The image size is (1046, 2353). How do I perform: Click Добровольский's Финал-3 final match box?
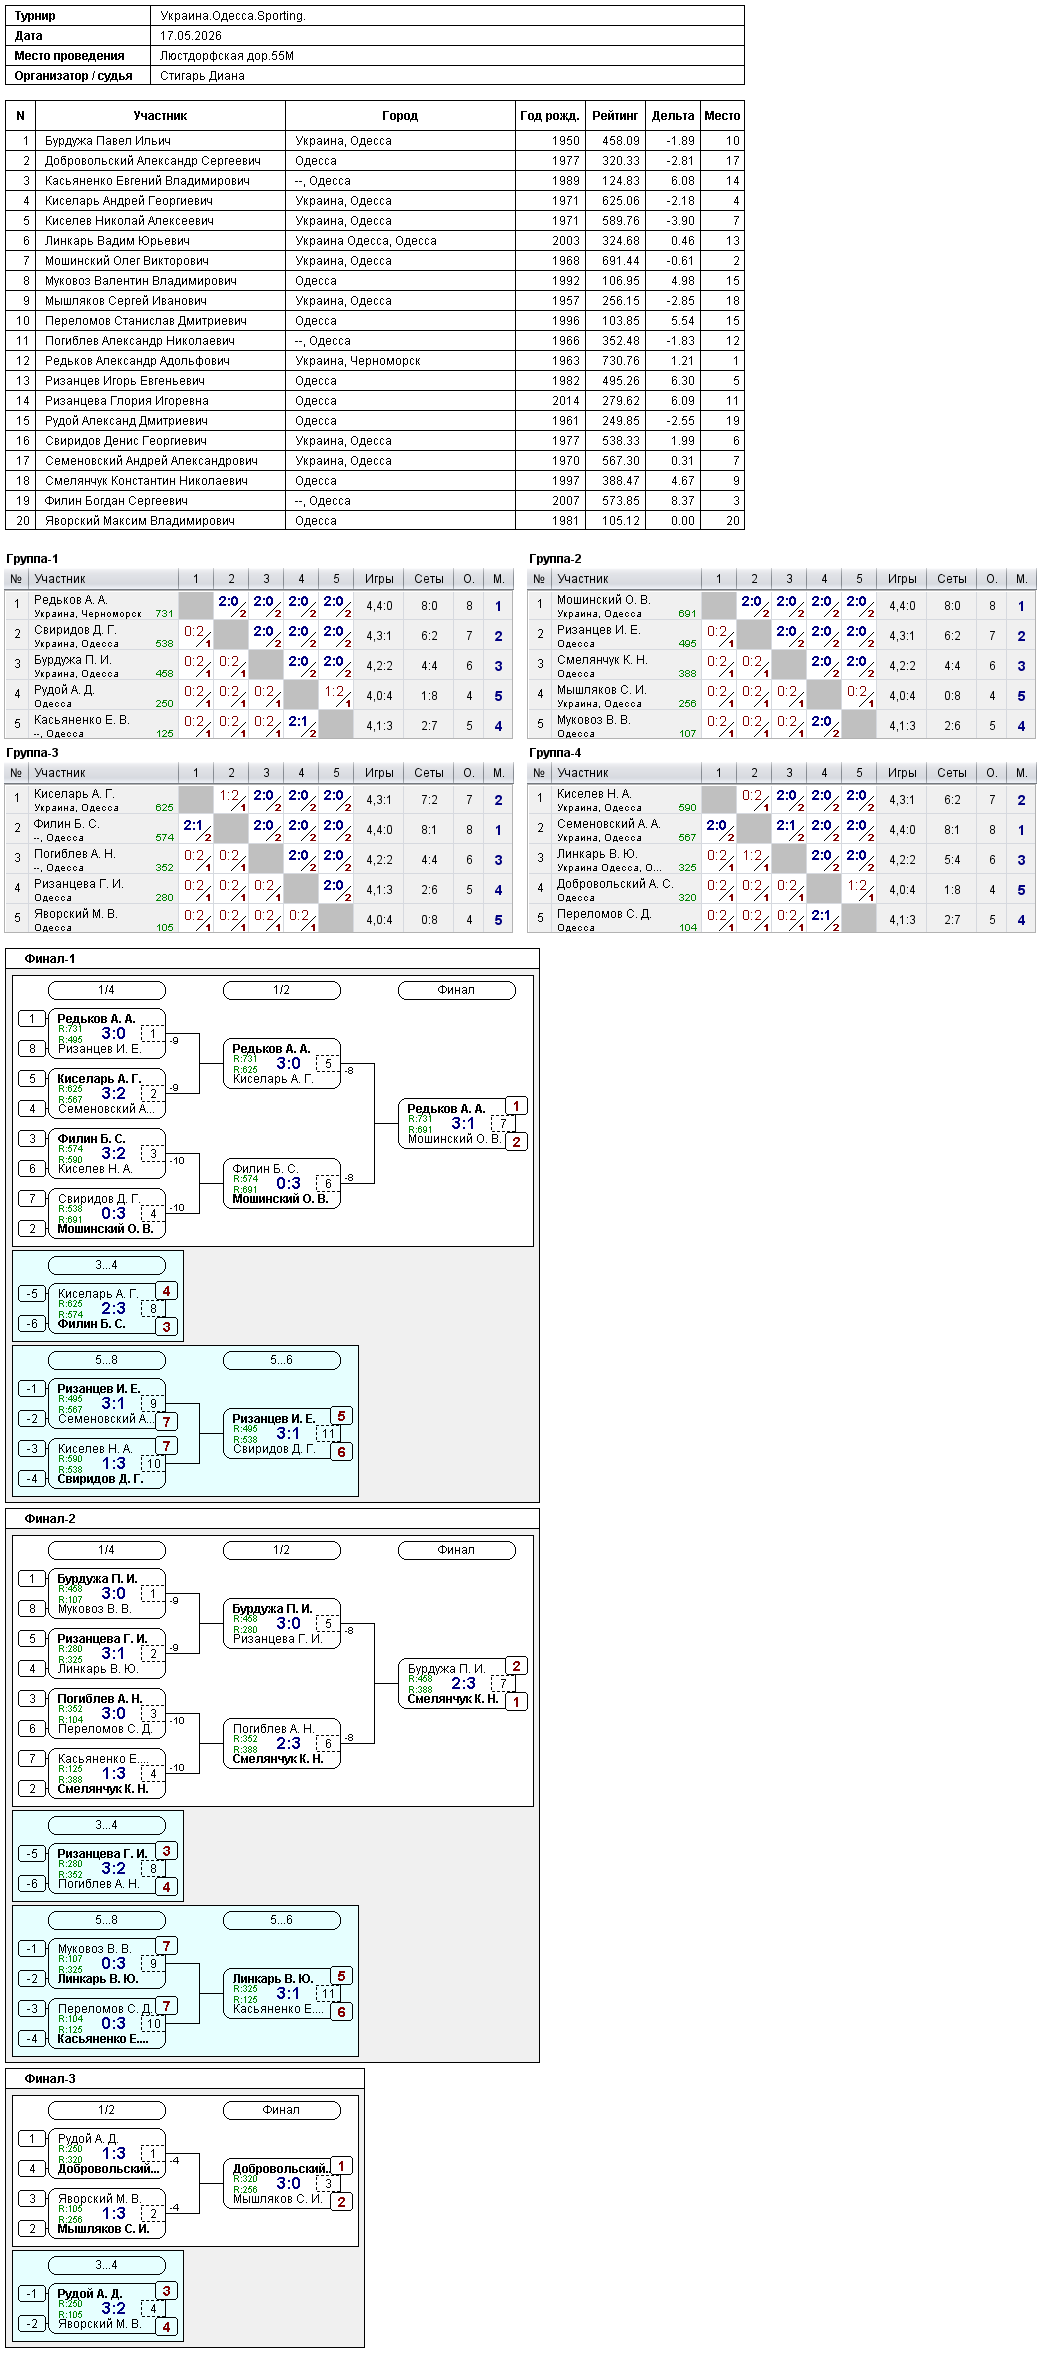[x=281, y=2183]
